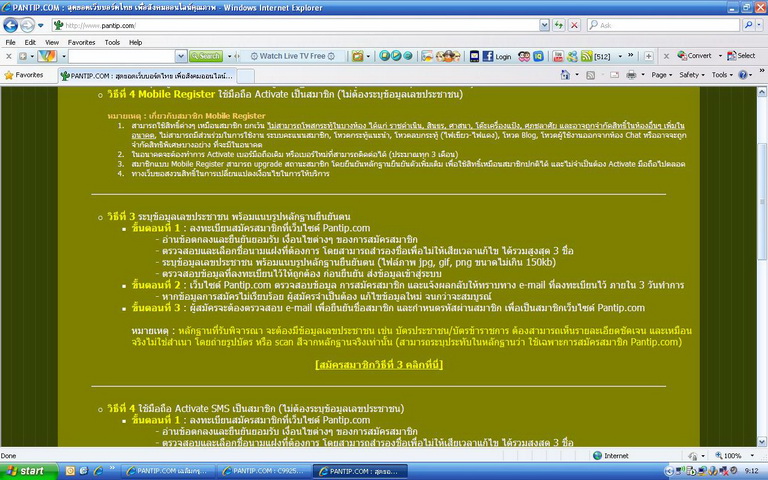Open the recent pages dropdown arrow
This screenshot has width=768, height=480.
pos(41,25)
